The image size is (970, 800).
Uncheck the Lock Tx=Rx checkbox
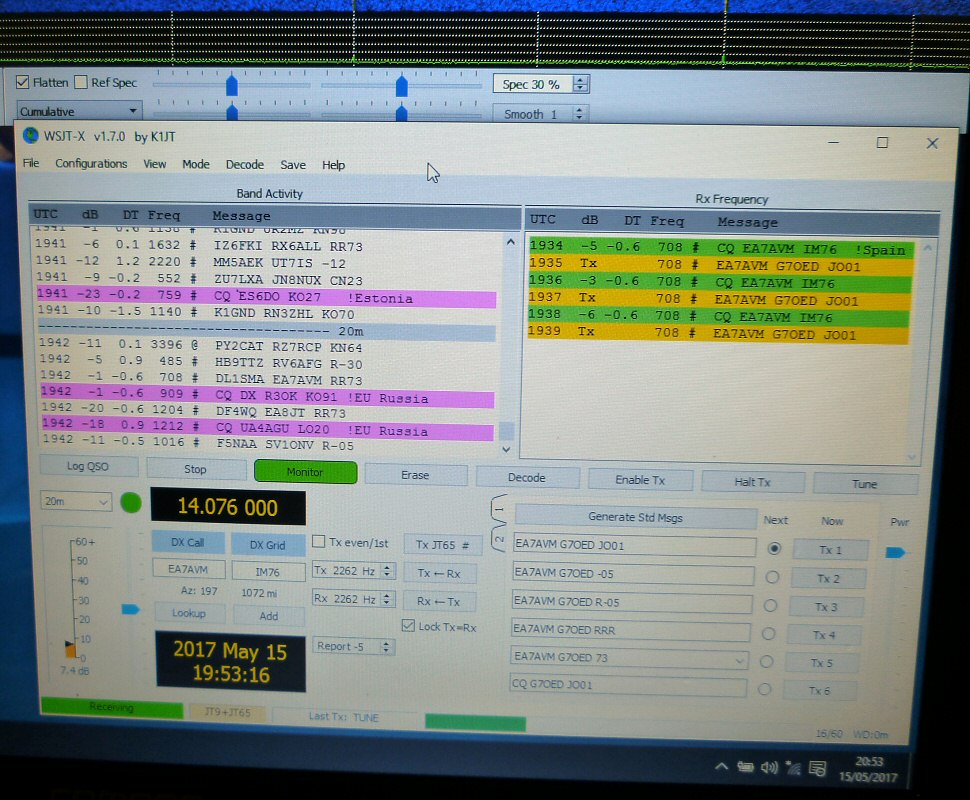[408, 626]
